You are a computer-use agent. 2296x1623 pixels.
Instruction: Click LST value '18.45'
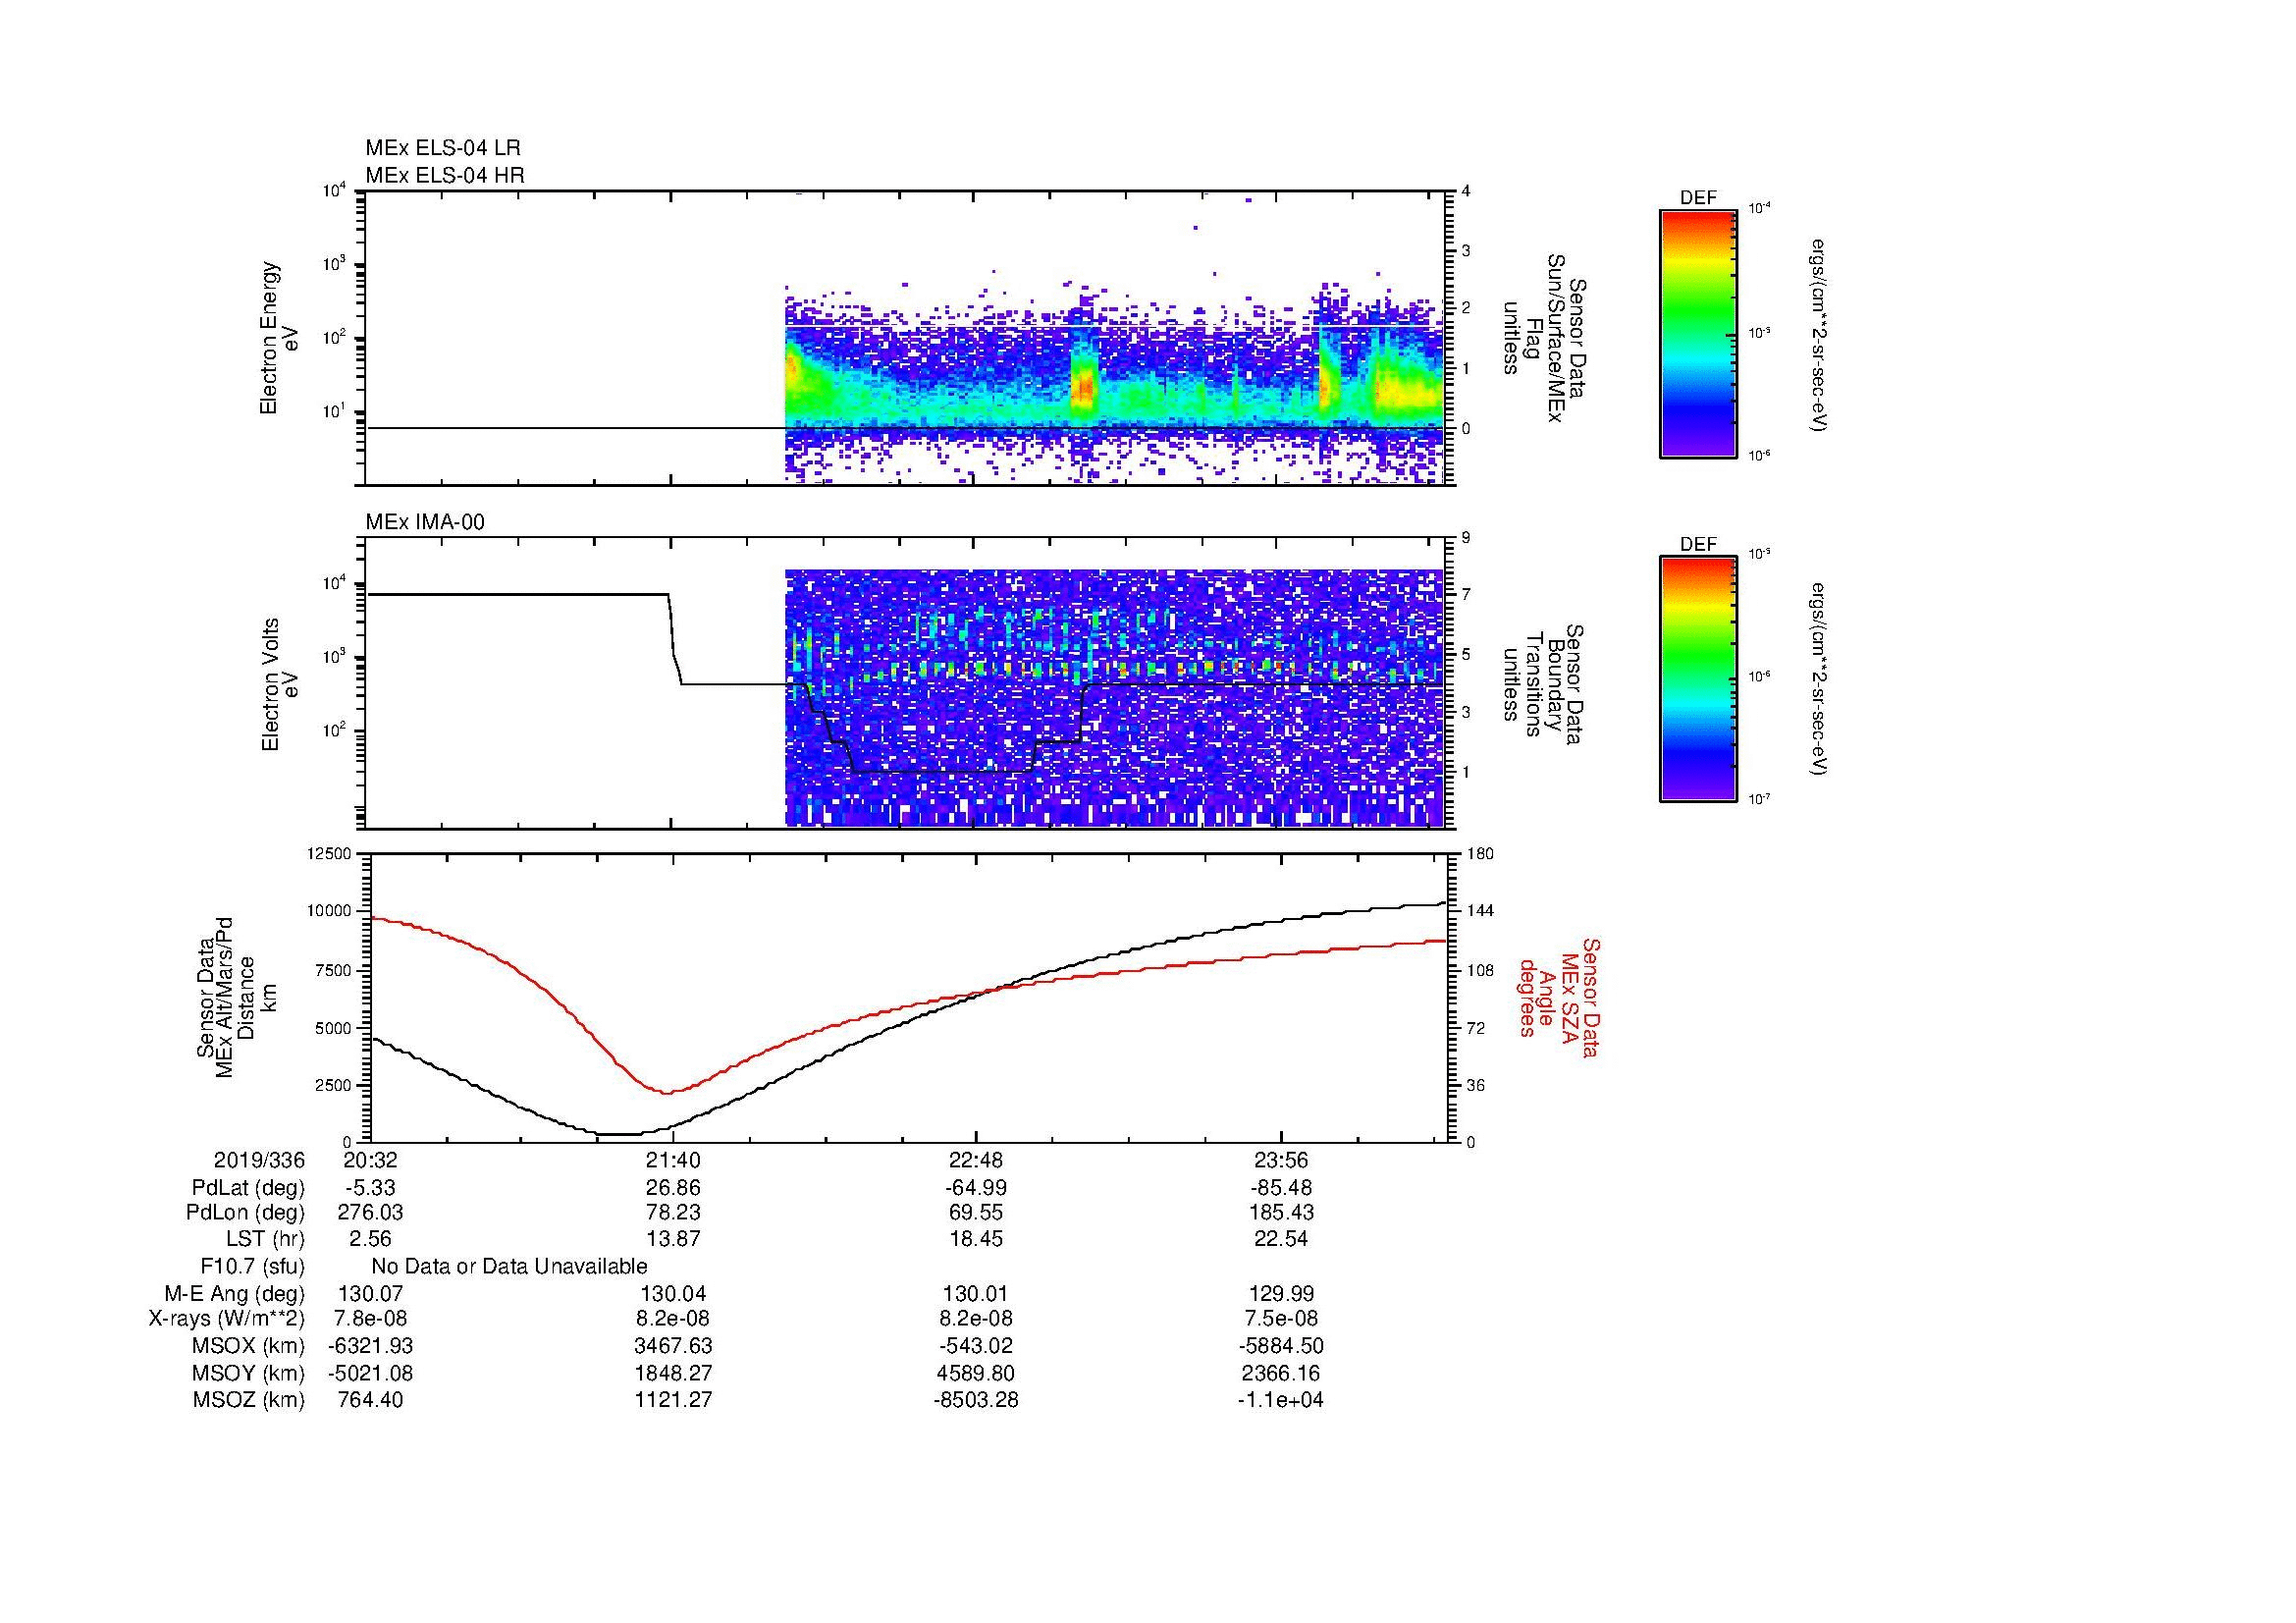[x=976, y=1239]
